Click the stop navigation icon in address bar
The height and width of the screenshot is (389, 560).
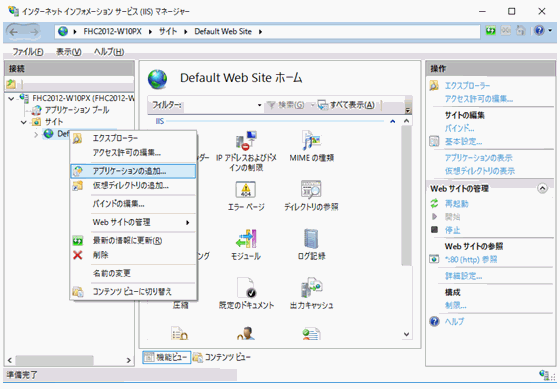[506, 31]
